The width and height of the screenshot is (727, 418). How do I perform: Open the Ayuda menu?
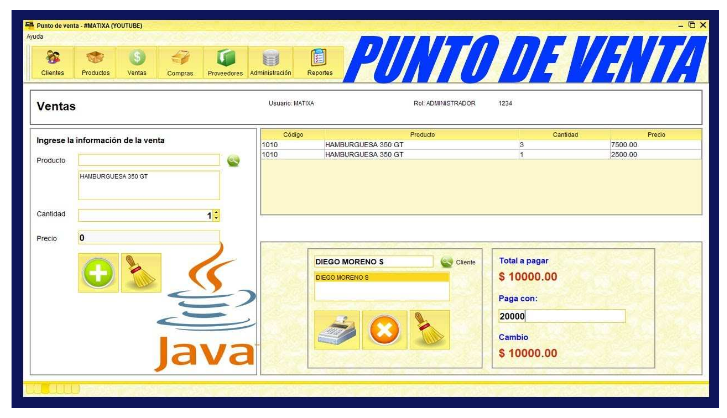[x=34, y=36]
